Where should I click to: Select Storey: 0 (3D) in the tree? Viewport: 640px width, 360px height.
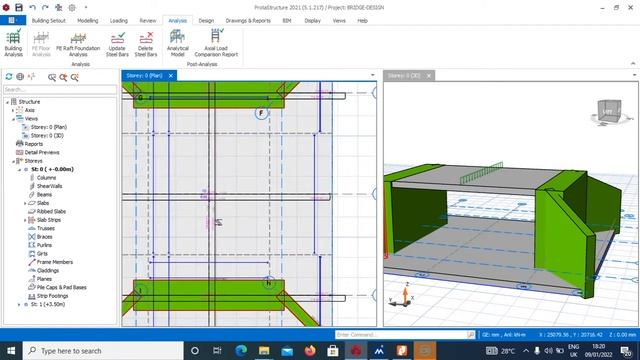[47, 136]
